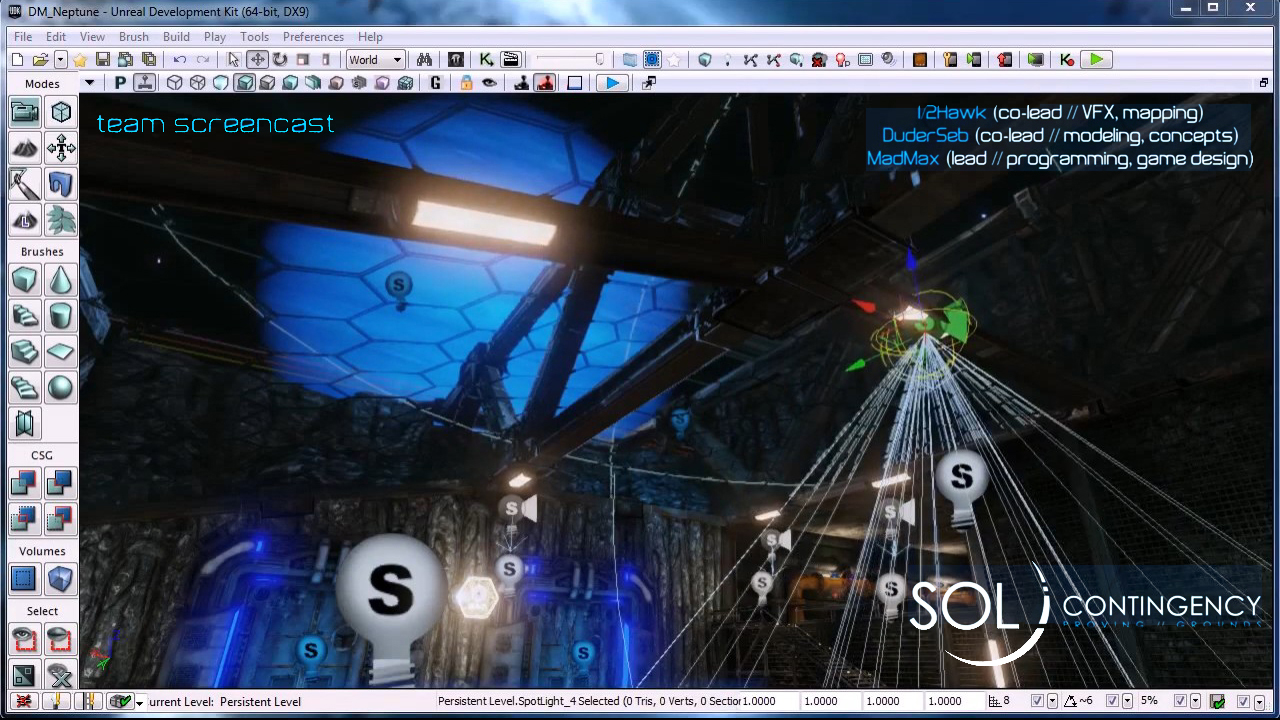Expand recent files dropdown beside Open
The image size is (1280, 720).
coord(60,60)
